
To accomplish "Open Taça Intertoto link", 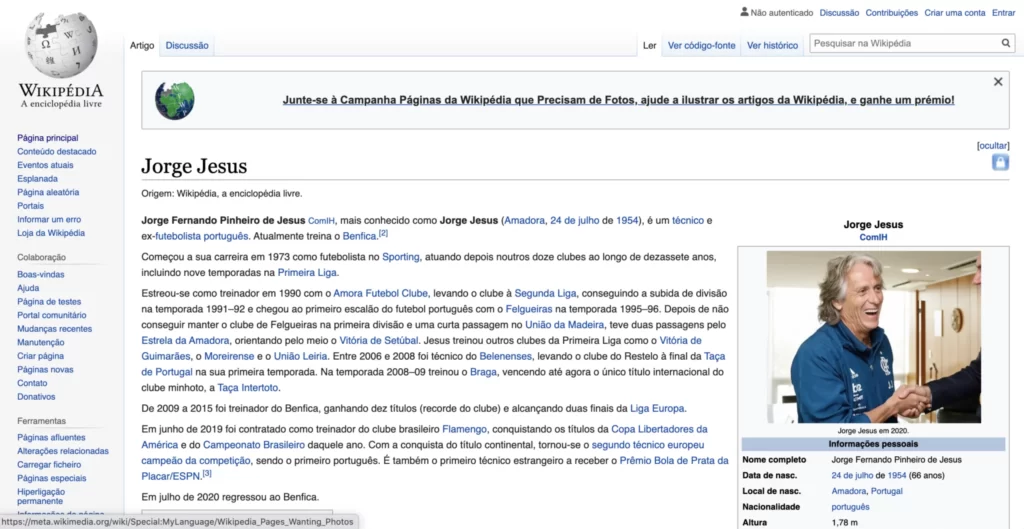I will click(x=248, y=388).
